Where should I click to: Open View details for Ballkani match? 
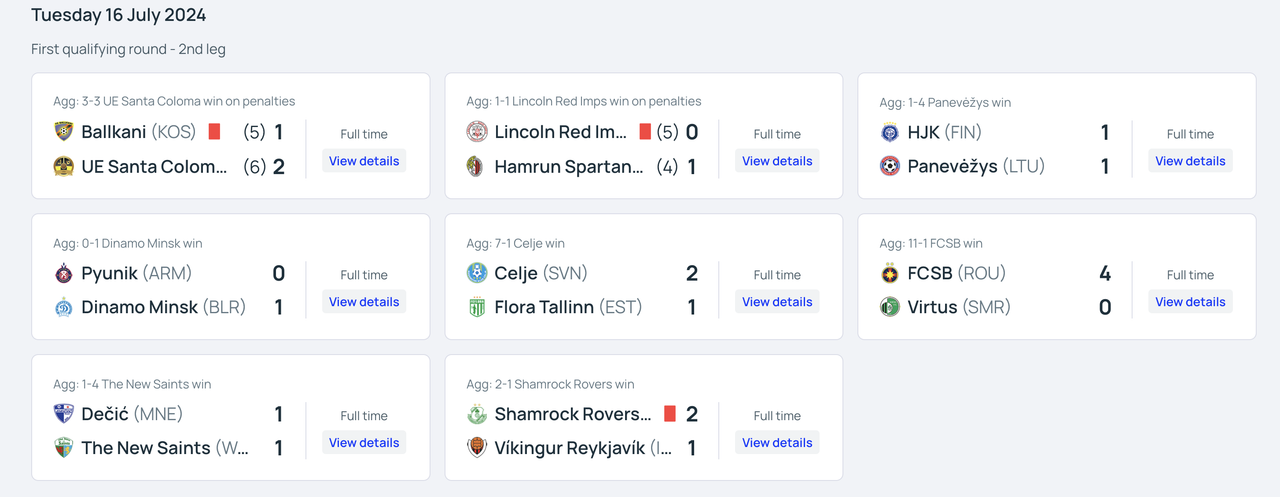tap(364, 161)
